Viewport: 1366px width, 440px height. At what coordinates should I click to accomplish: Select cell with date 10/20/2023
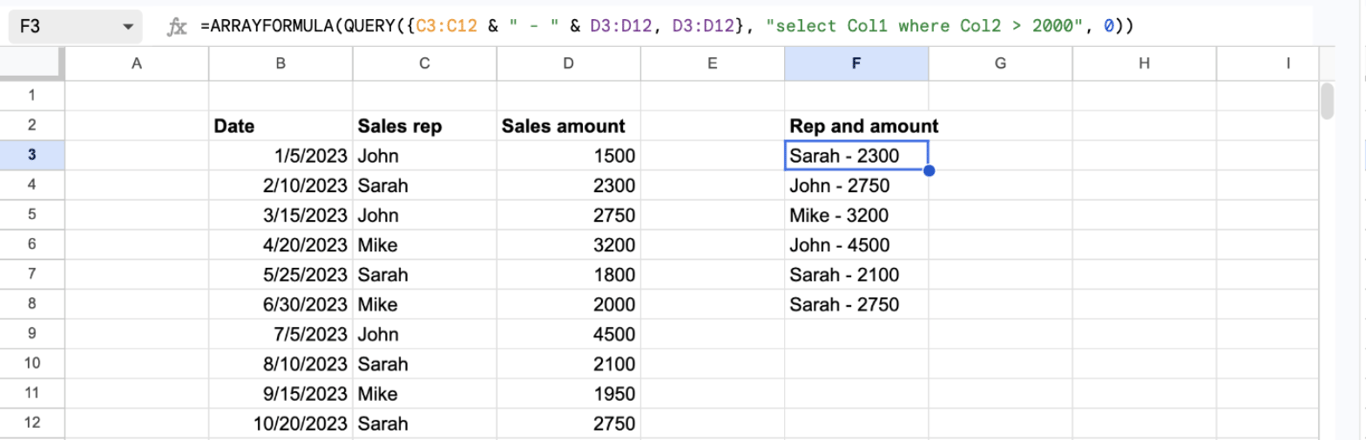[281, 423]
